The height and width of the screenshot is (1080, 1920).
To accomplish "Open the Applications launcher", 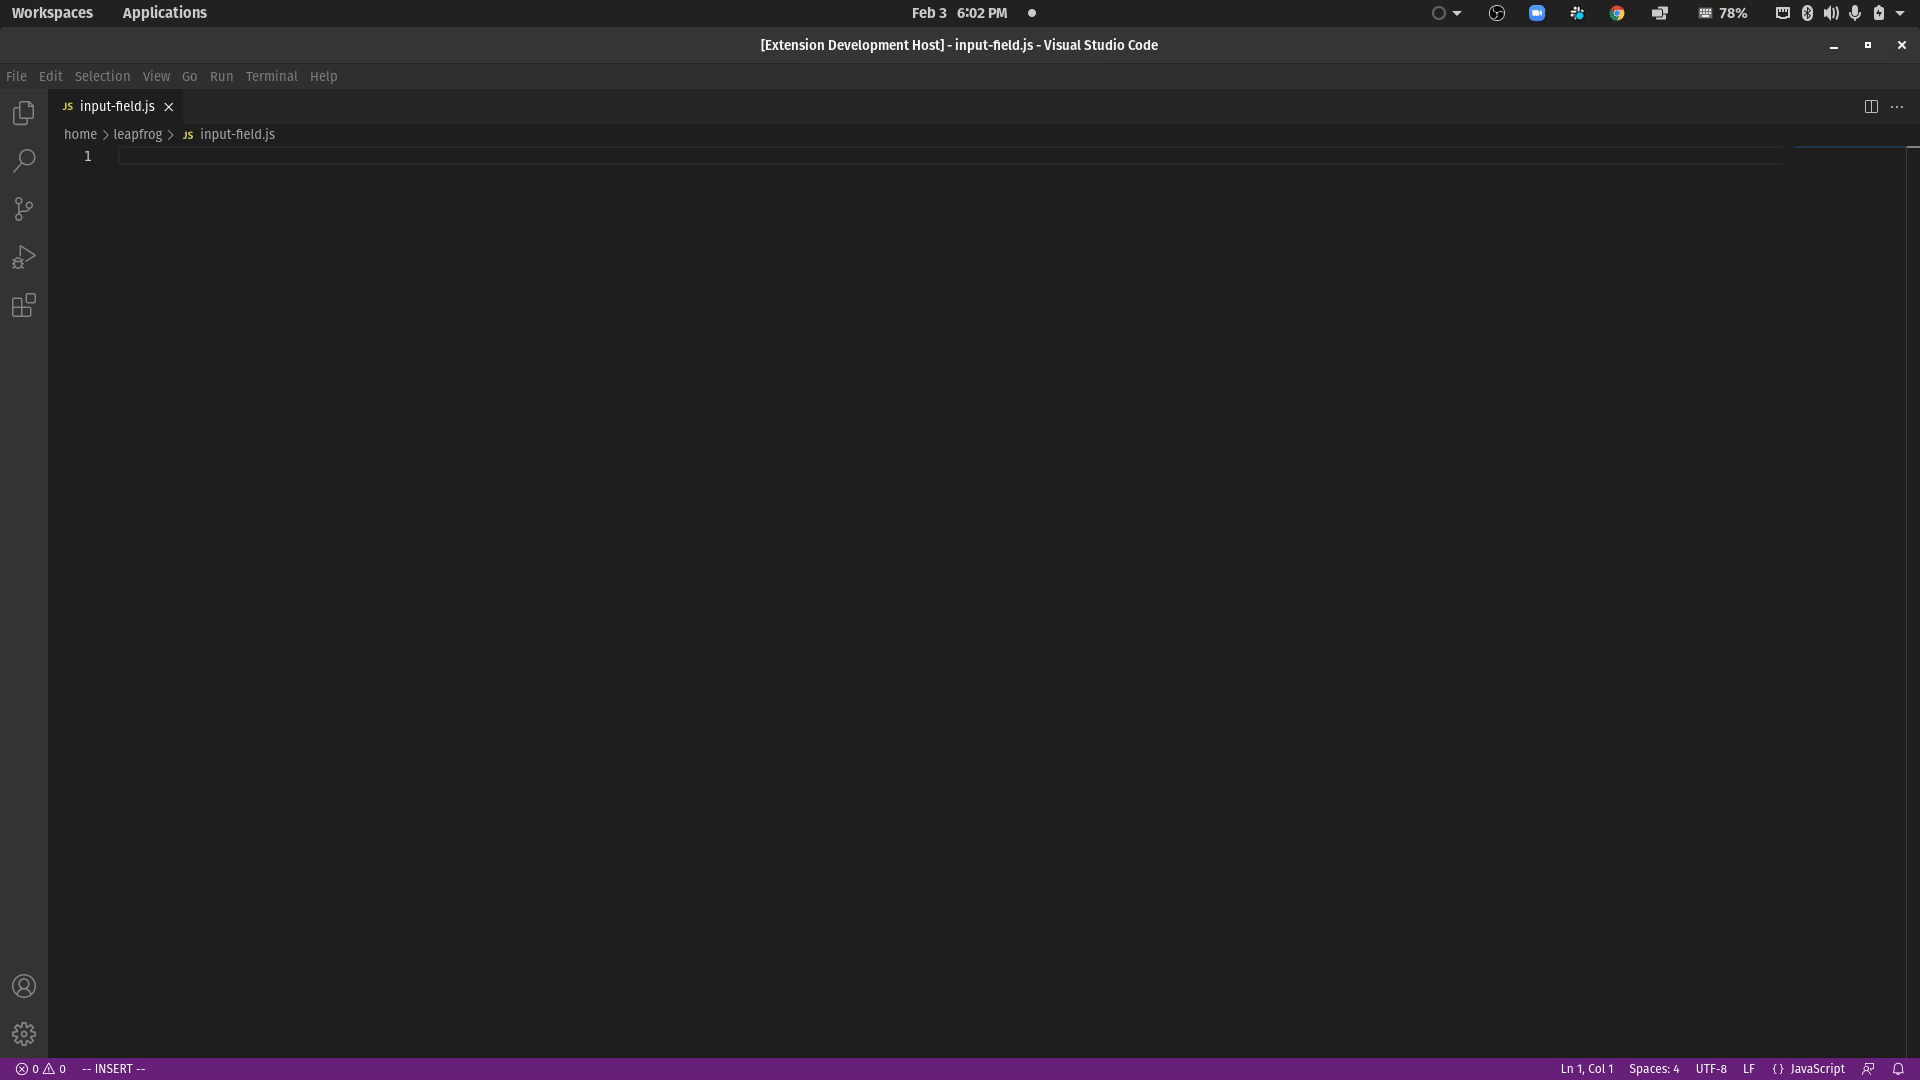I will pos(164,13).
